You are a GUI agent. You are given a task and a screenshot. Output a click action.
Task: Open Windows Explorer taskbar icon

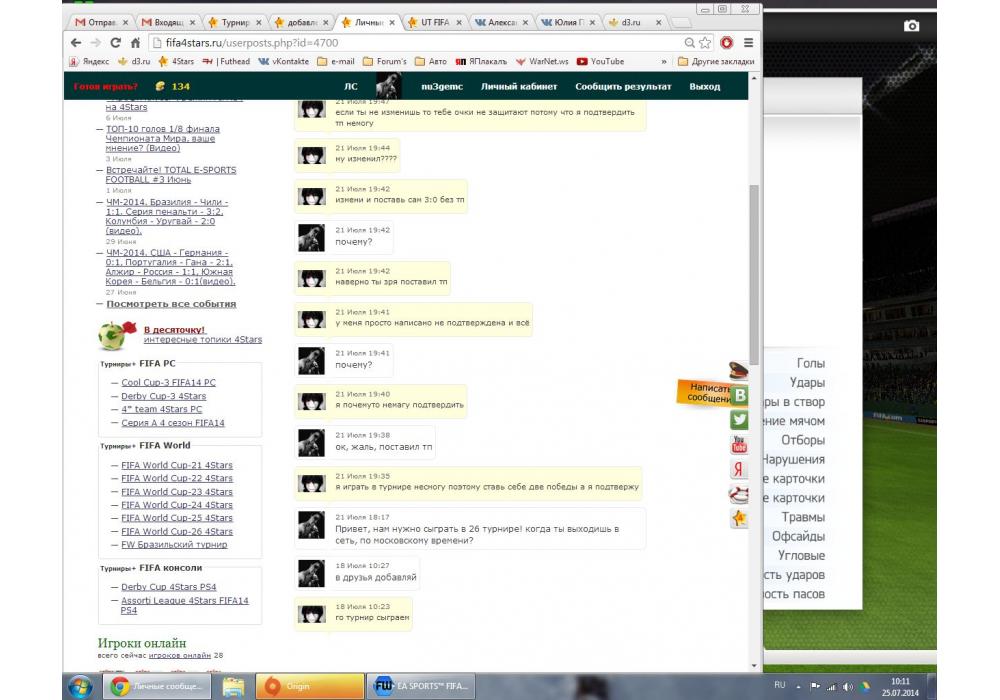[233, 687]
